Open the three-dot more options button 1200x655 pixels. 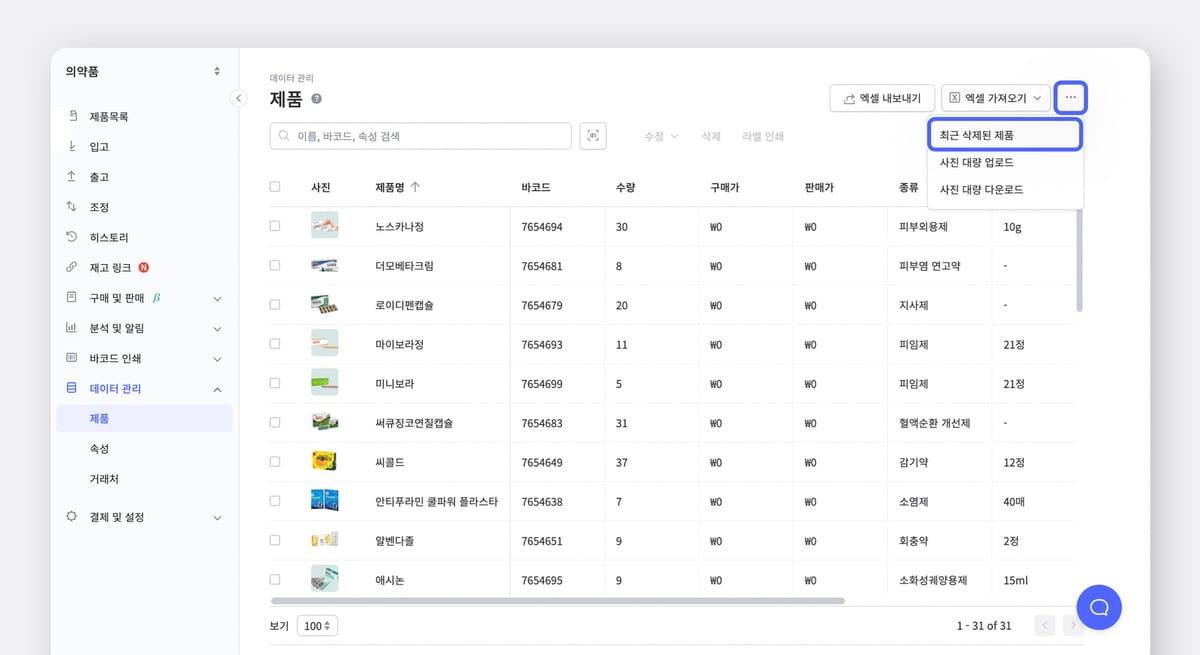1070,98
